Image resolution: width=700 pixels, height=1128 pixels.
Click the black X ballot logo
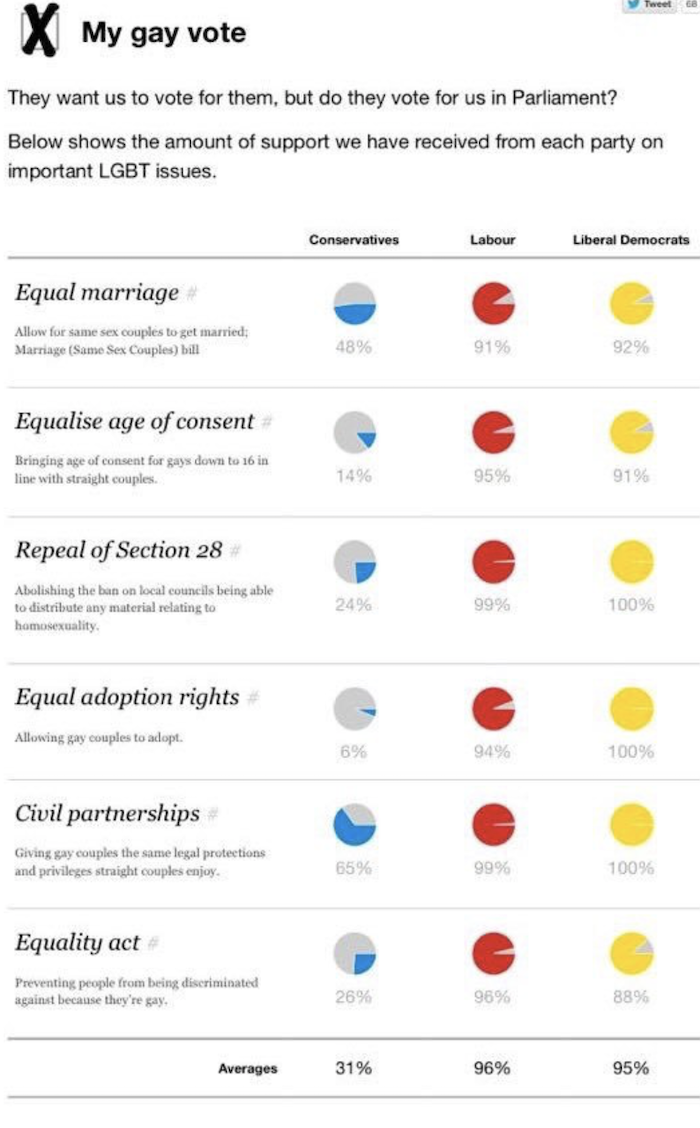click(x=39, y=31)
